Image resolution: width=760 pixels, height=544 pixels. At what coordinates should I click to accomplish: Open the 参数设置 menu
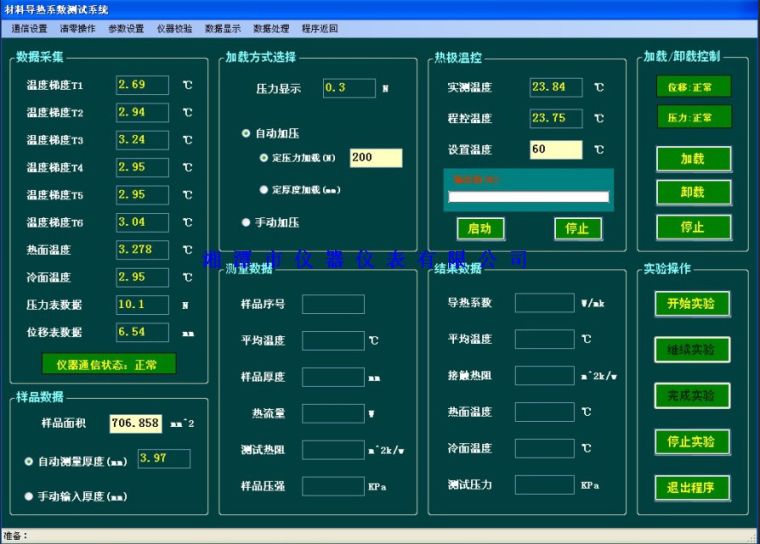(126, 29)
